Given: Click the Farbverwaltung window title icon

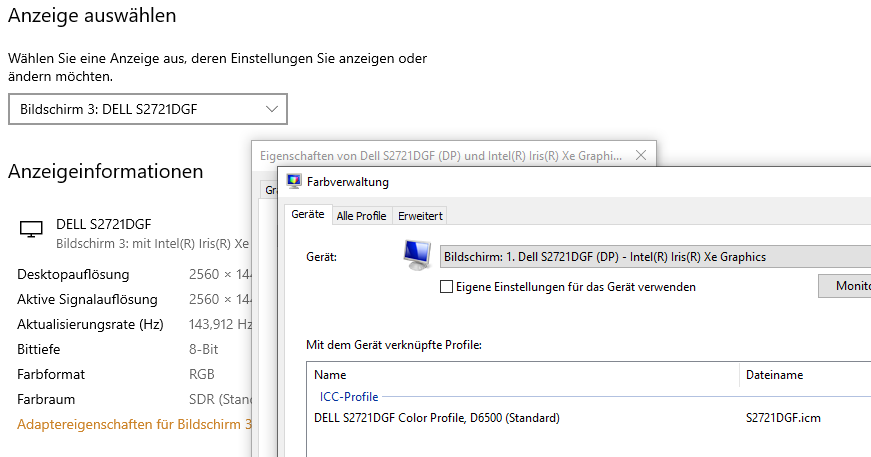Looking at the screenshot, I should click(293, 181).
